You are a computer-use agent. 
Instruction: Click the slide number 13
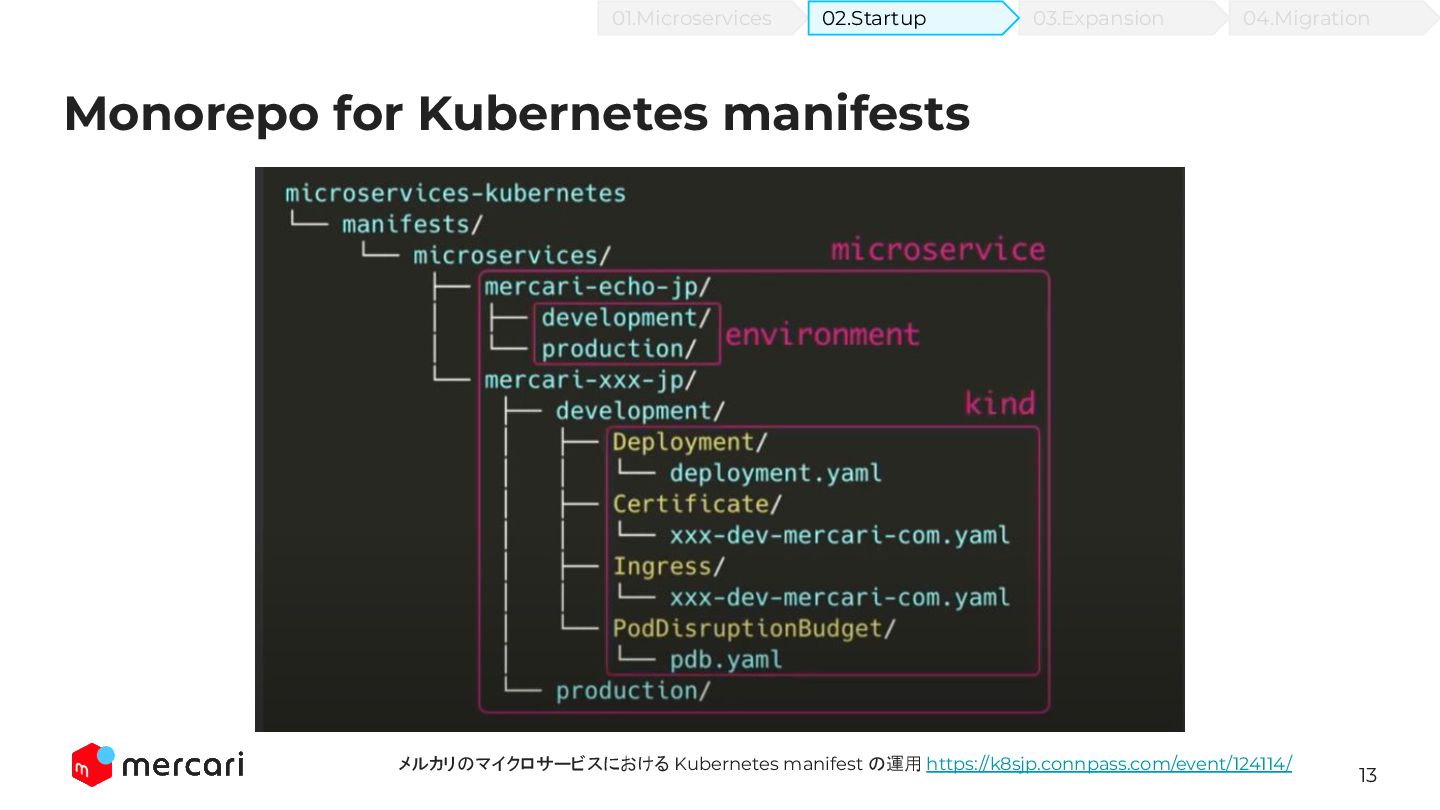point(1367,775)
